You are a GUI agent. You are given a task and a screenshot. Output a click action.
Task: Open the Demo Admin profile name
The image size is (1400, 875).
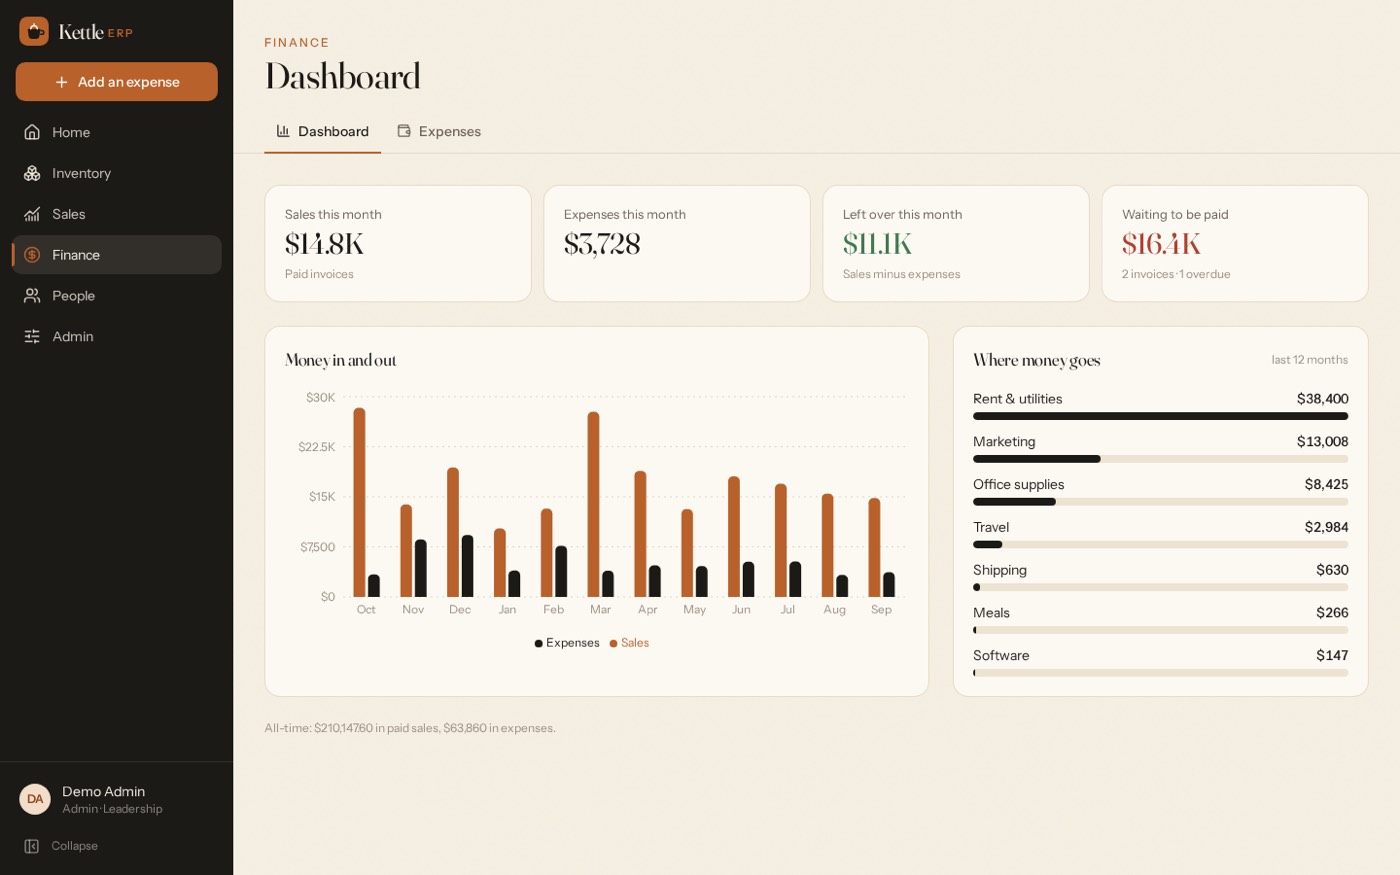coord(104,791)
